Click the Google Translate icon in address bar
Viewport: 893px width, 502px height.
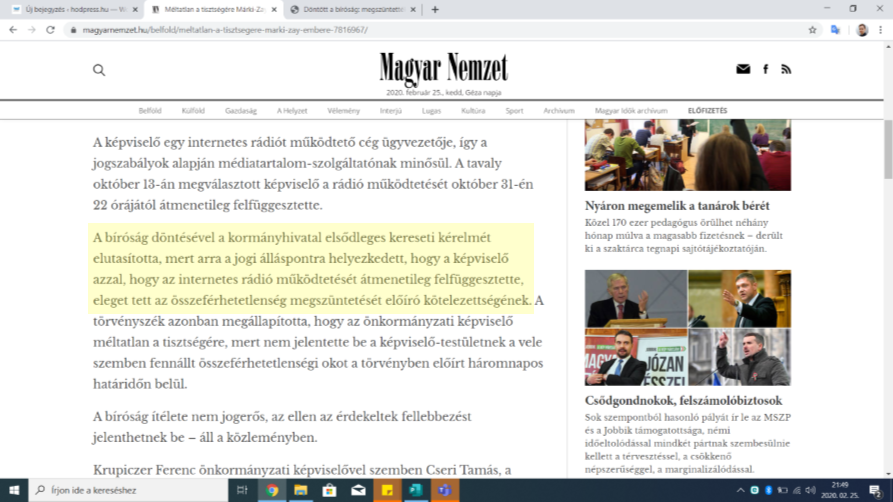coord(836,30)
